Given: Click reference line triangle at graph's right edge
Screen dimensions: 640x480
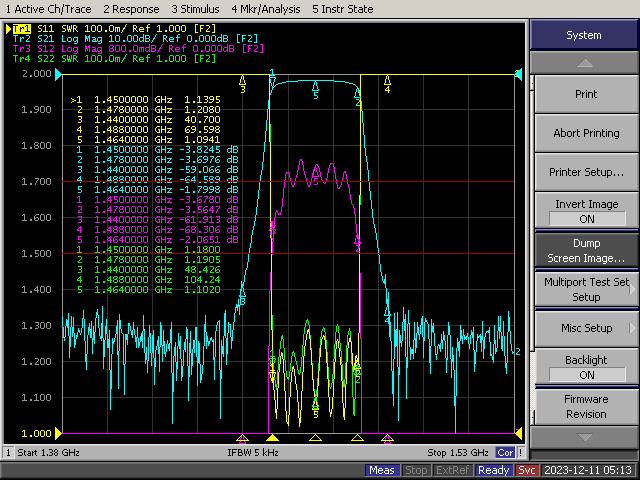Looking at the screenshot, I should point(518,74).
